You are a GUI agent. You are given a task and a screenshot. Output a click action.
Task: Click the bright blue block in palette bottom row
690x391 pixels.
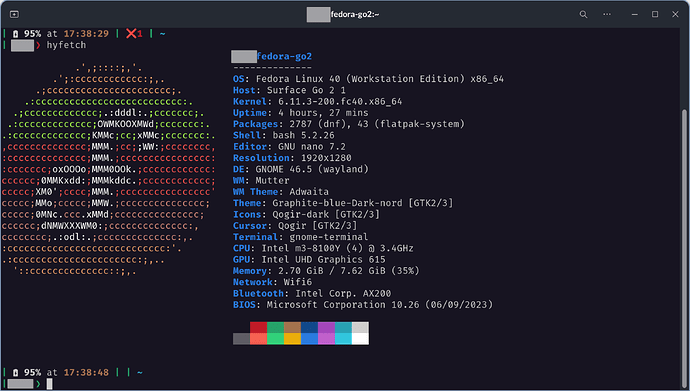click(309, 339)
